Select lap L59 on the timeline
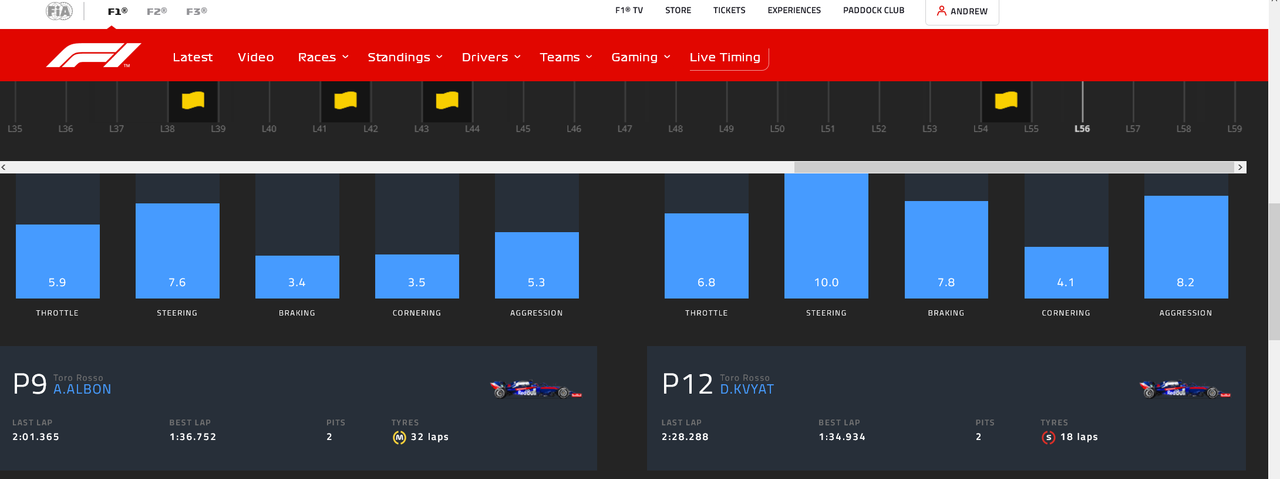 tap(1234, 129)
